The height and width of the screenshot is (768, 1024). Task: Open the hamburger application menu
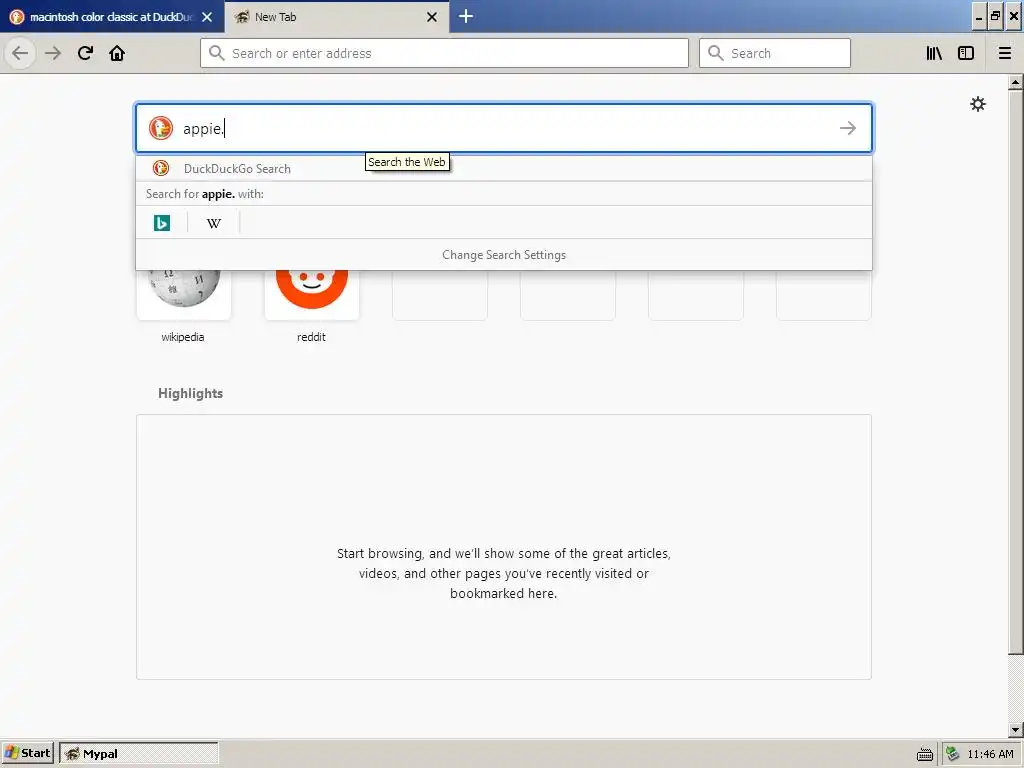(1005, 53)
